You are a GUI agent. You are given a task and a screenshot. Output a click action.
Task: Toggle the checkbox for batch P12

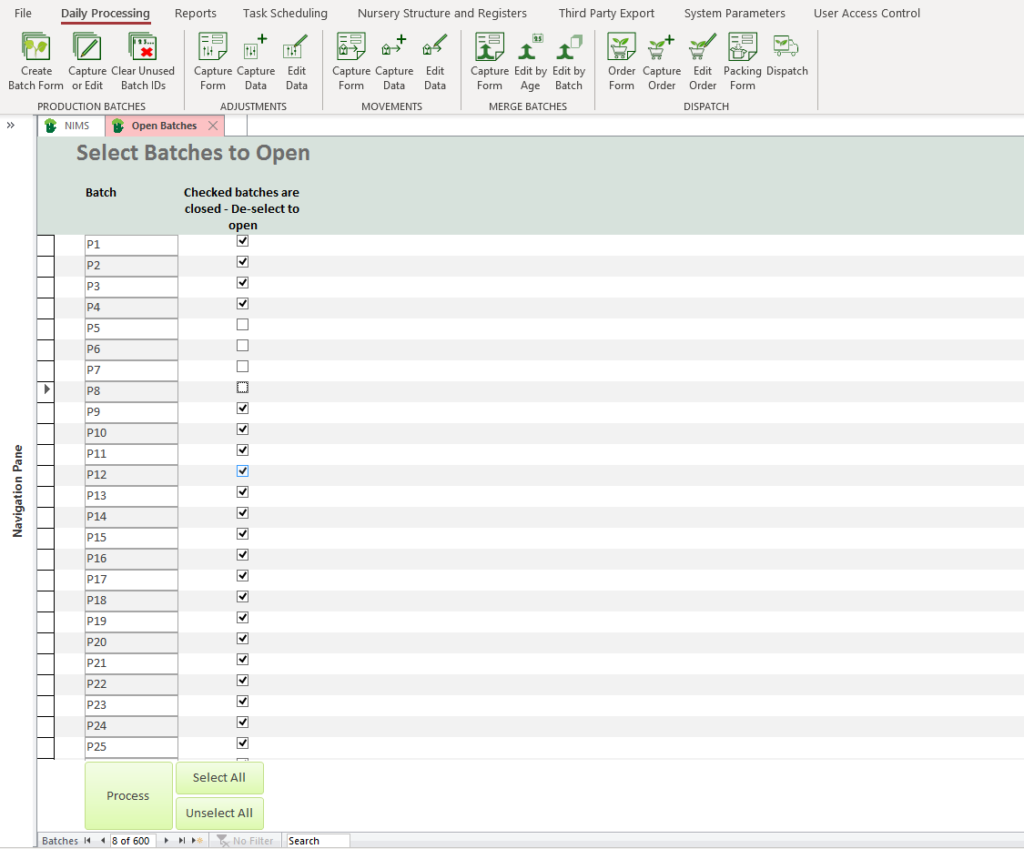click(x=242, y=471)
